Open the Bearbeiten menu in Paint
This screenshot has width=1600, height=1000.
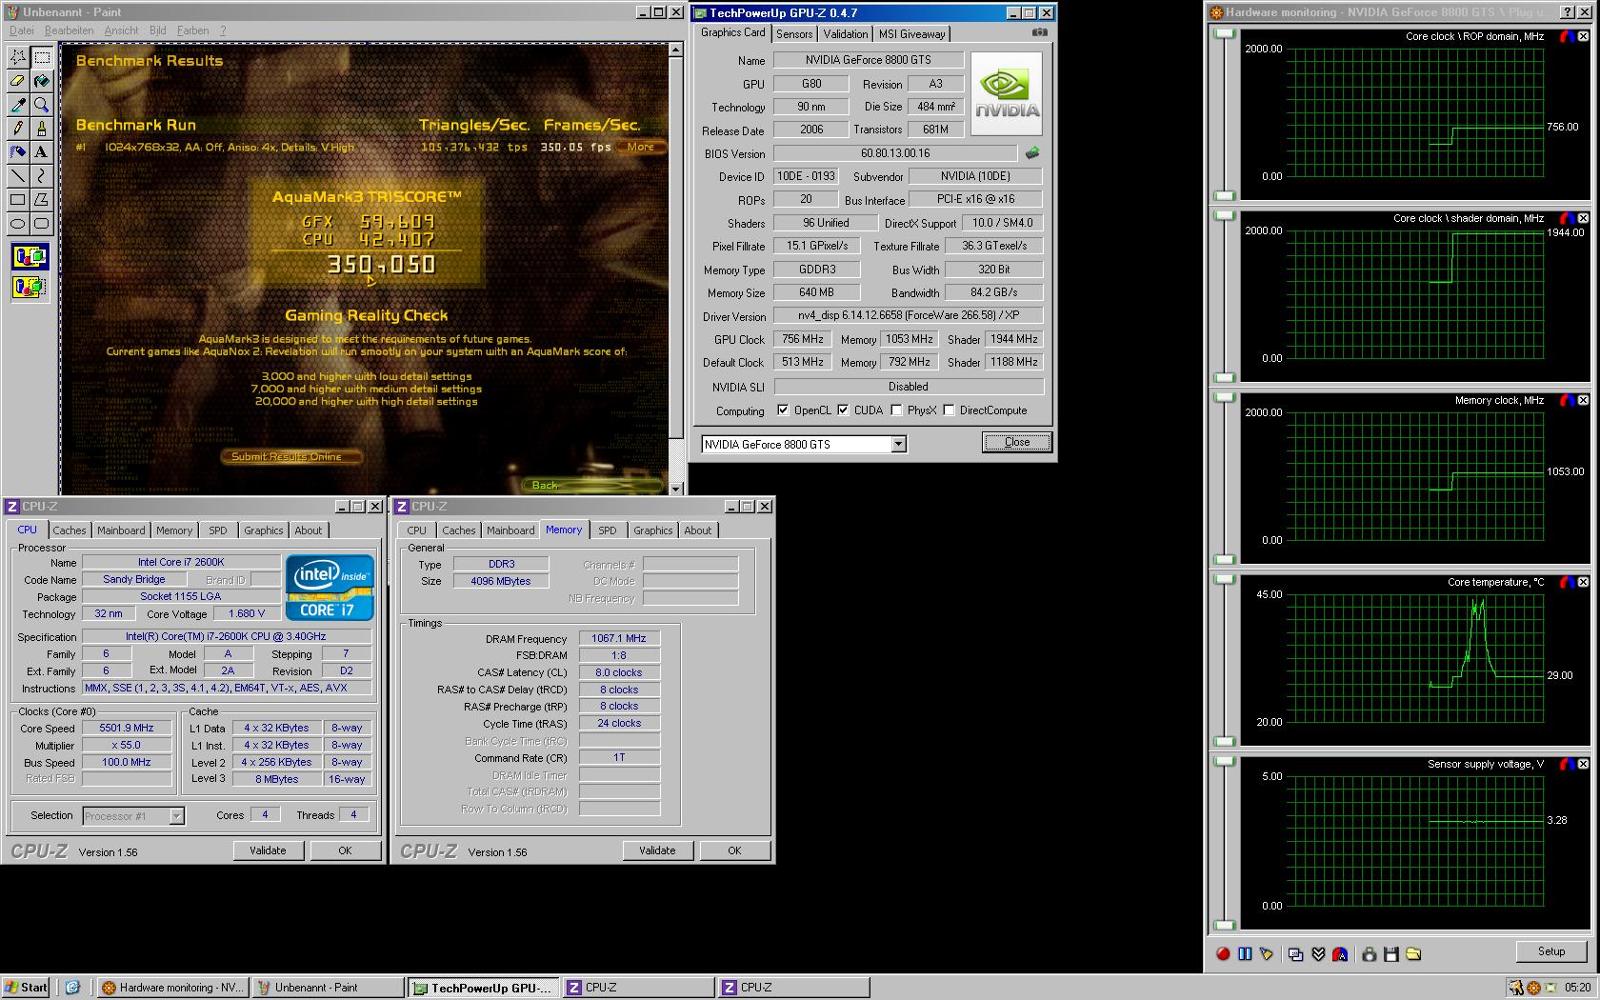tap(69, 30)
